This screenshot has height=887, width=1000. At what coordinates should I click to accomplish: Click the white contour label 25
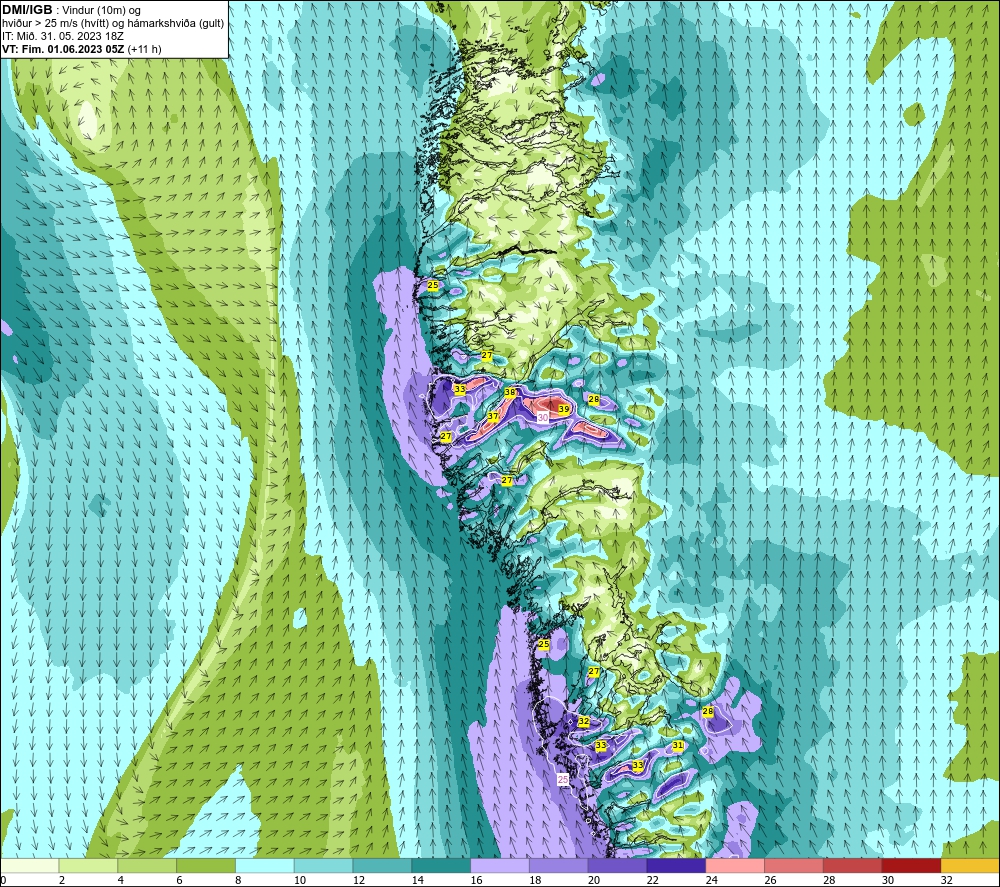coord(562,779)
